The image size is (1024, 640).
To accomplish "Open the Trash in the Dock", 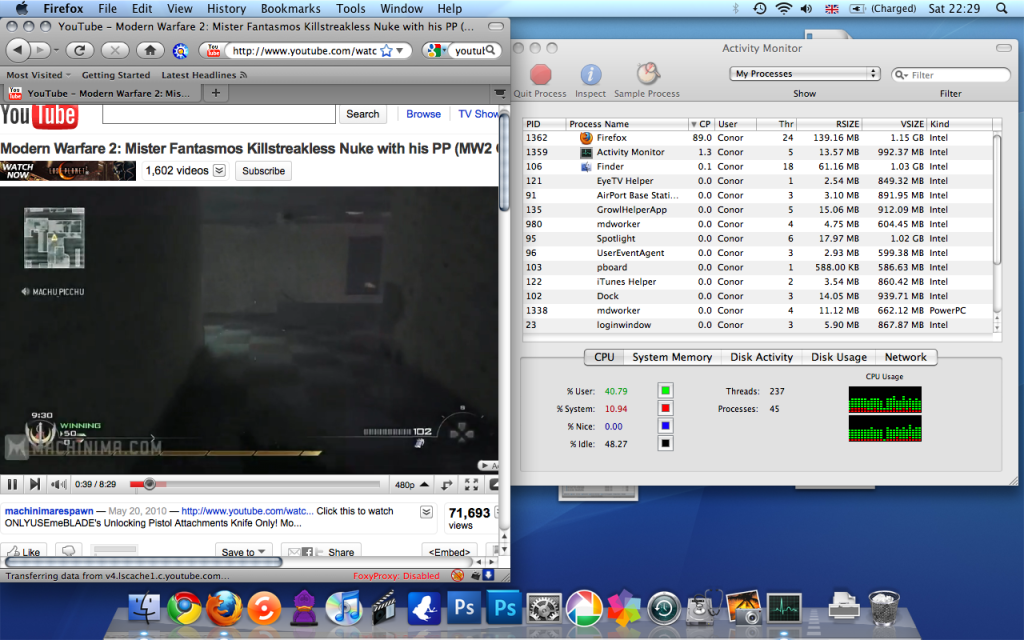I will point(884,607).
